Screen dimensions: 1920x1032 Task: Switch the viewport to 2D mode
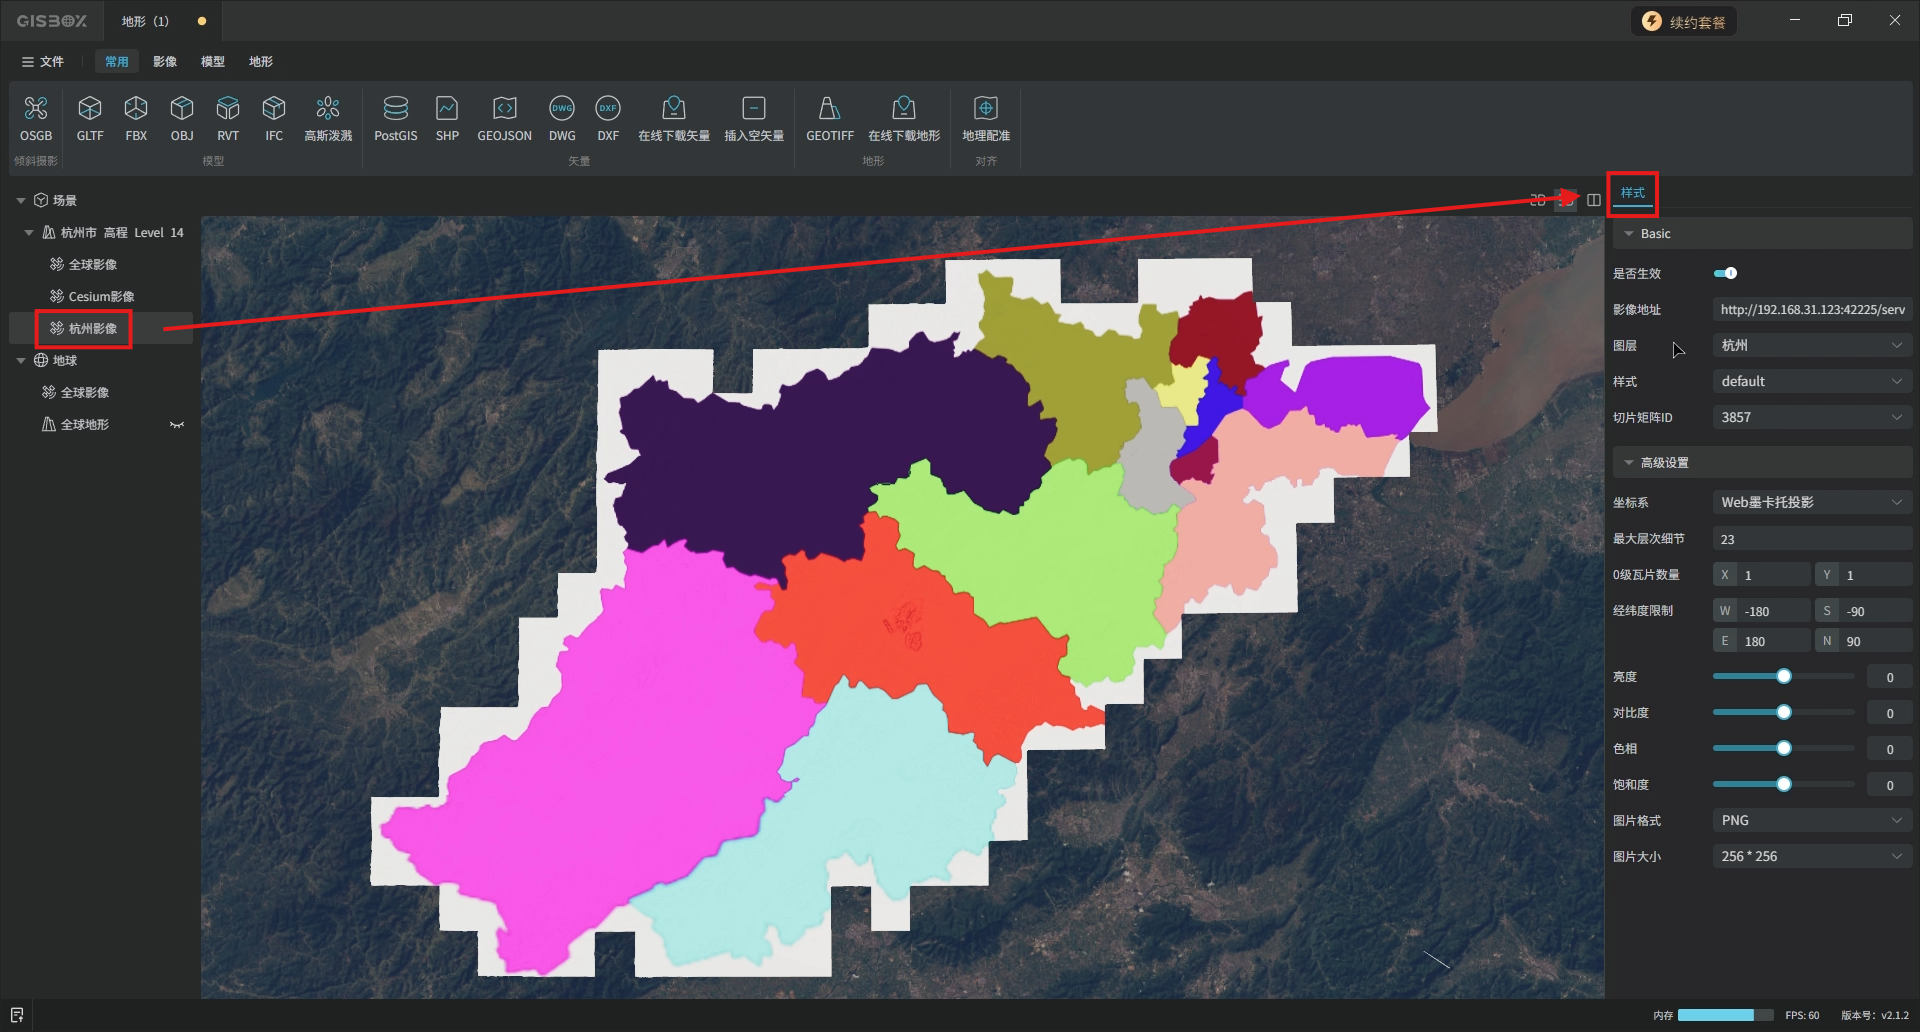click(1538, 200)
